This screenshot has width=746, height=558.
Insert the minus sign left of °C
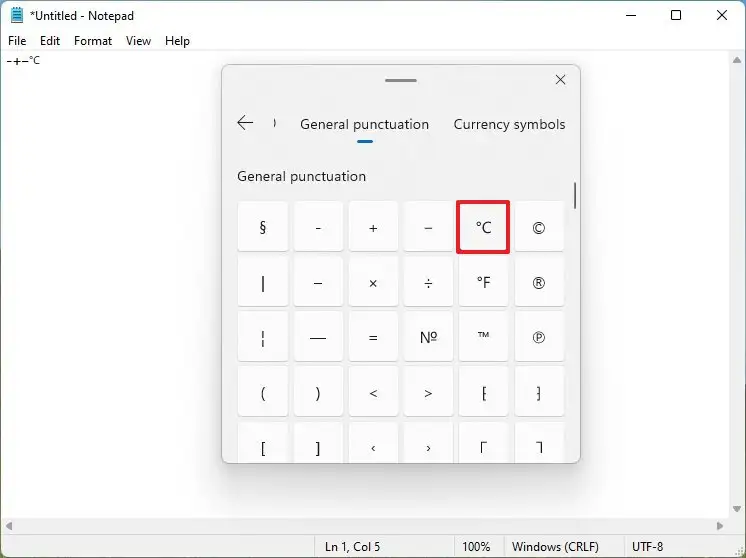click(428, 227)
